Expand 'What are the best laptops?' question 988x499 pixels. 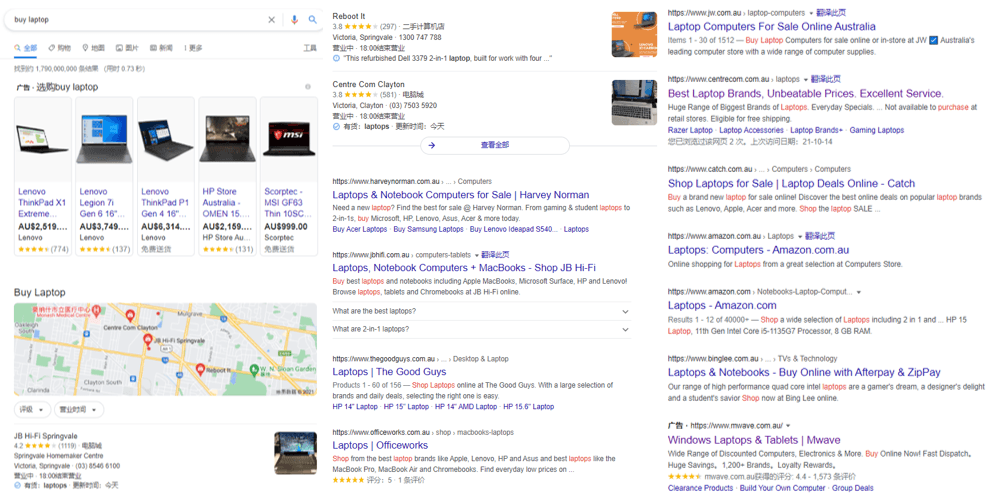[481, 311]
